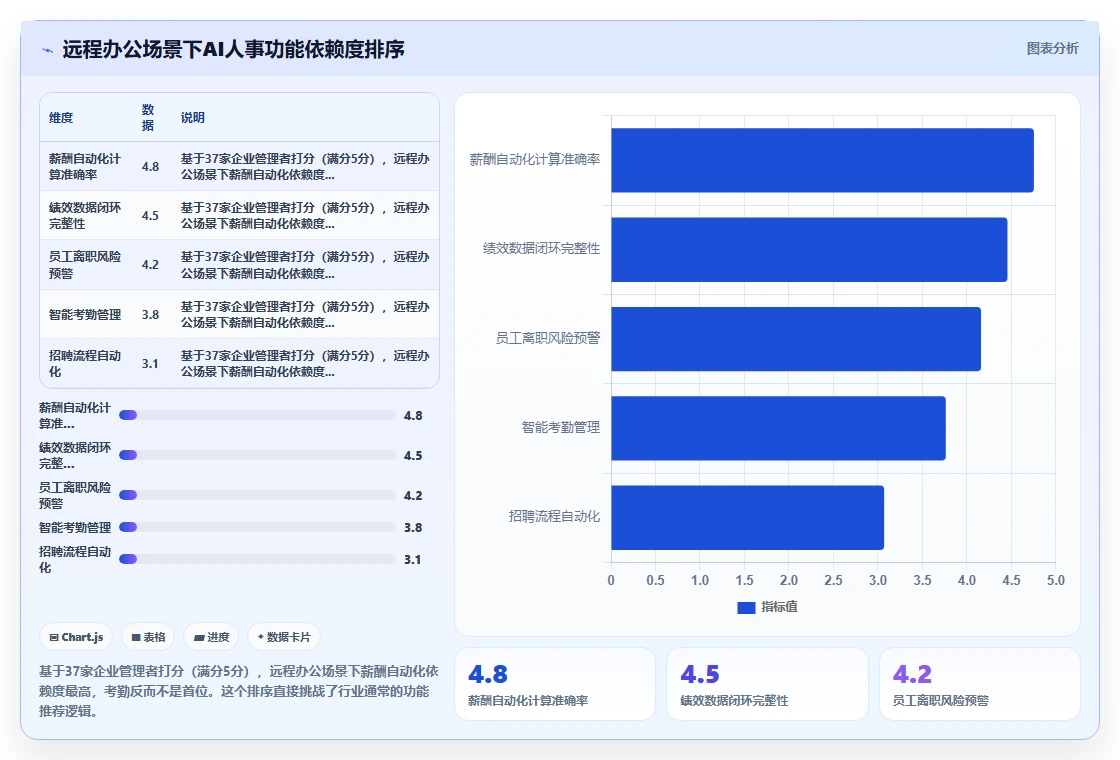Click the 表格 tag chip

[148, 637]
